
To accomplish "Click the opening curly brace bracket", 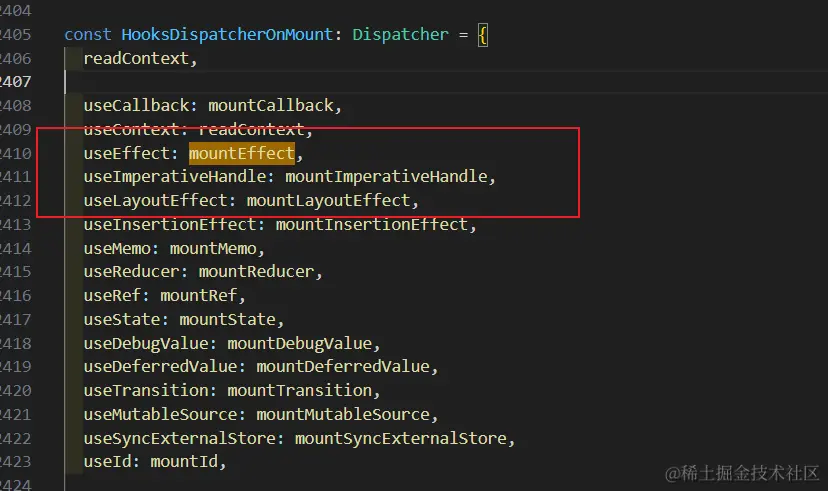I will tap(483, 35).
